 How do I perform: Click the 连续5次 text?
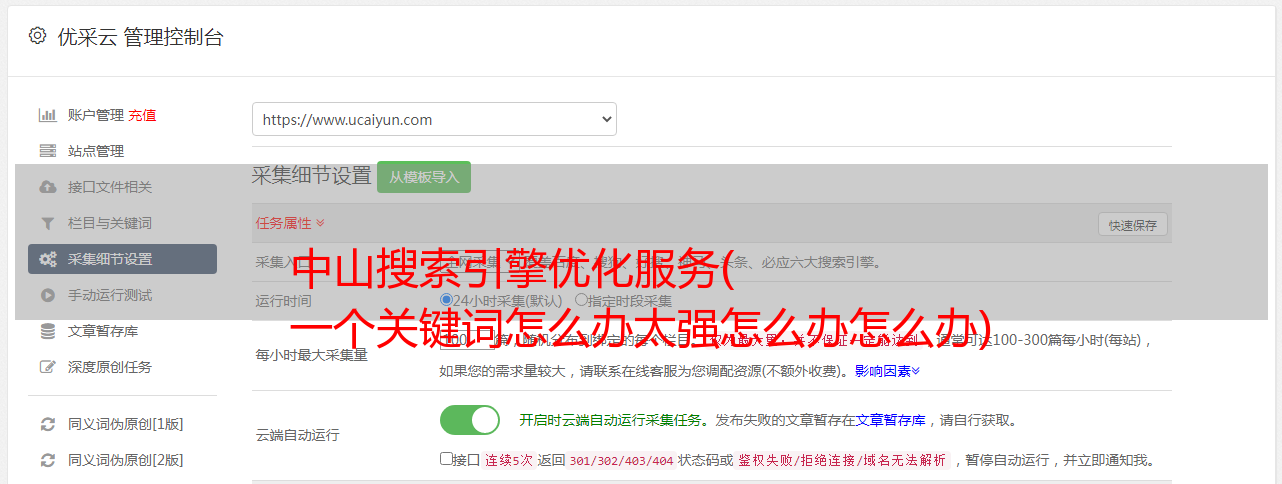(x=509, y=460)
